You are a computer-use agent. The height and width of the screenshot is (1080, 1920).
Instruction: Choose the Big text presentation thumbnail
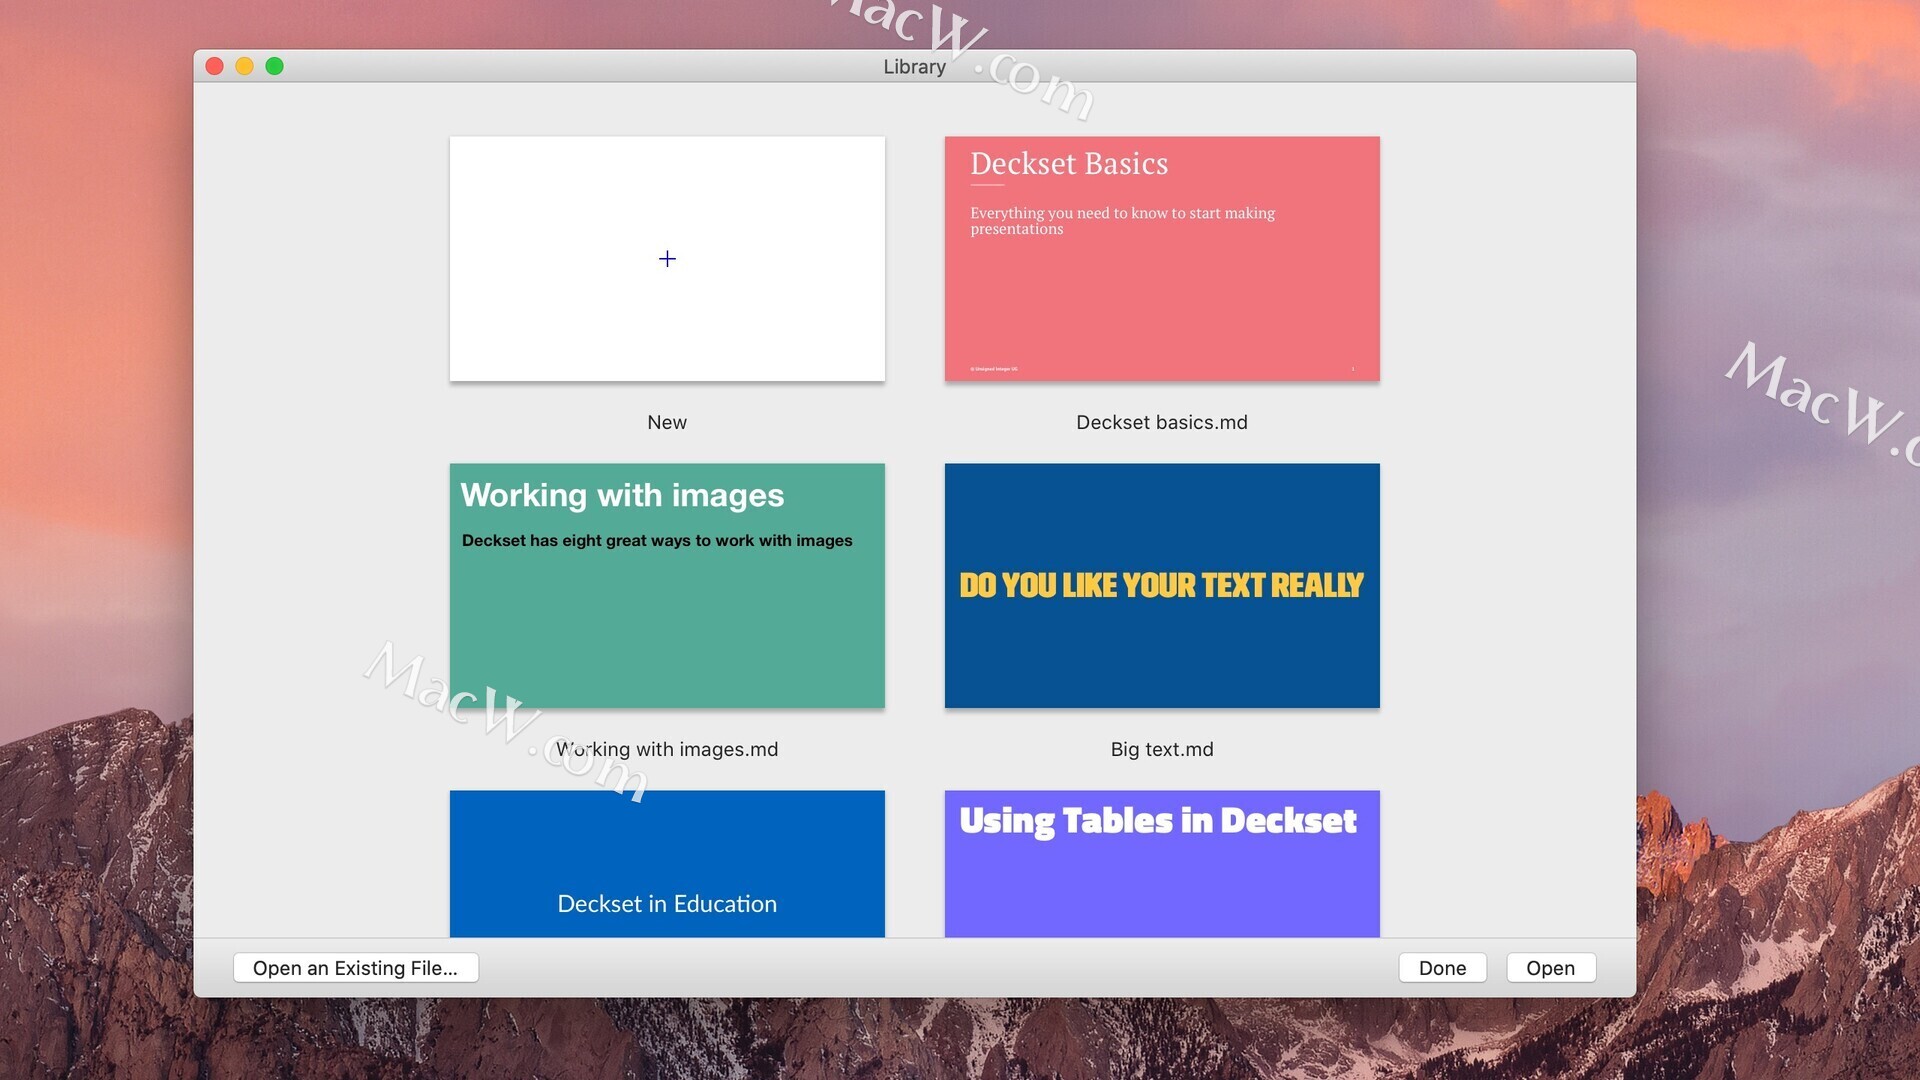coord(1162,586)
